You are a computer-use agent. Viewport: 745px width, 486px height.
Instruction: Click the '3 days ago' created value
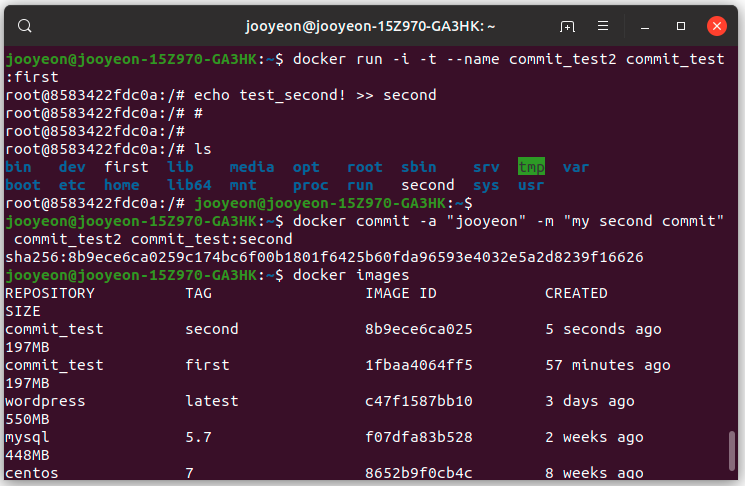590,401
